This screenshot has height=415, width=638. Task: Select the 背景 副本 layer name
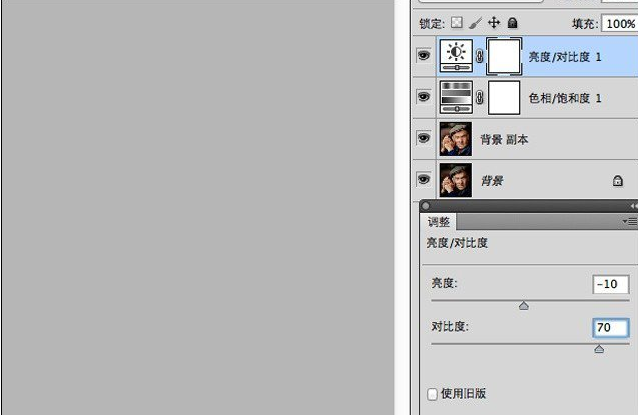click(504, 140)
